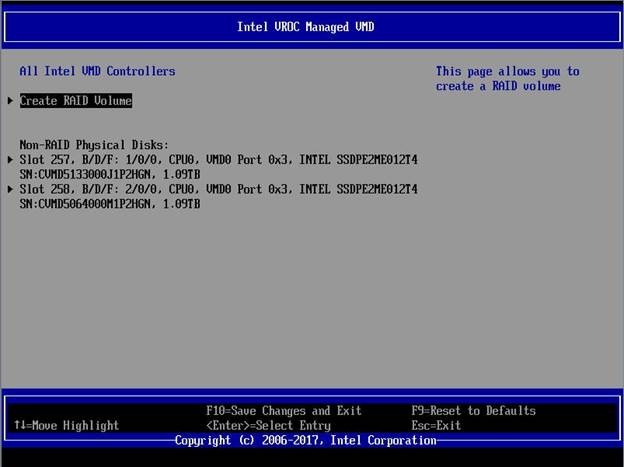Click the RAID volume help description text
Screen dimensions: 624x467
click(x=507, y=79)
